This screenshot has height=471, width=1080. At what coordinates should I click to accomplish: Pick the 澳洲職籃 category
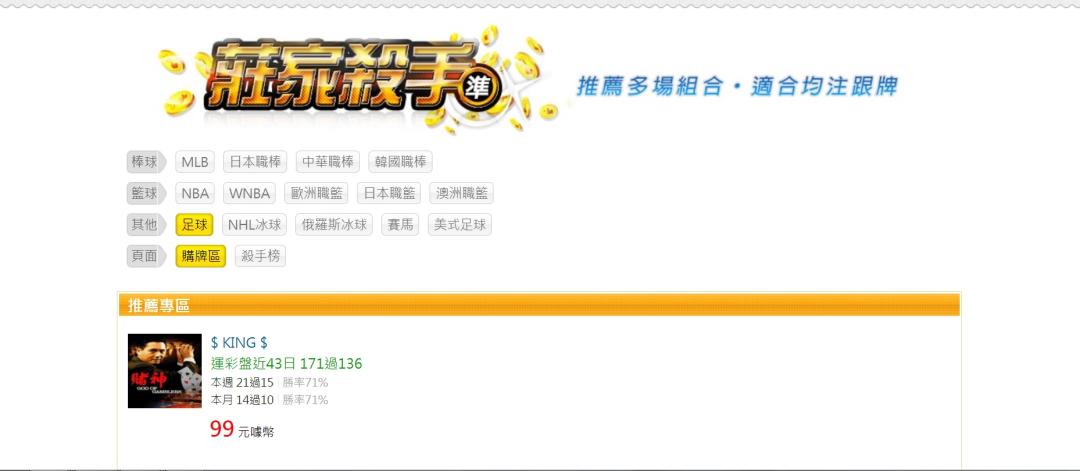[461, 193]
